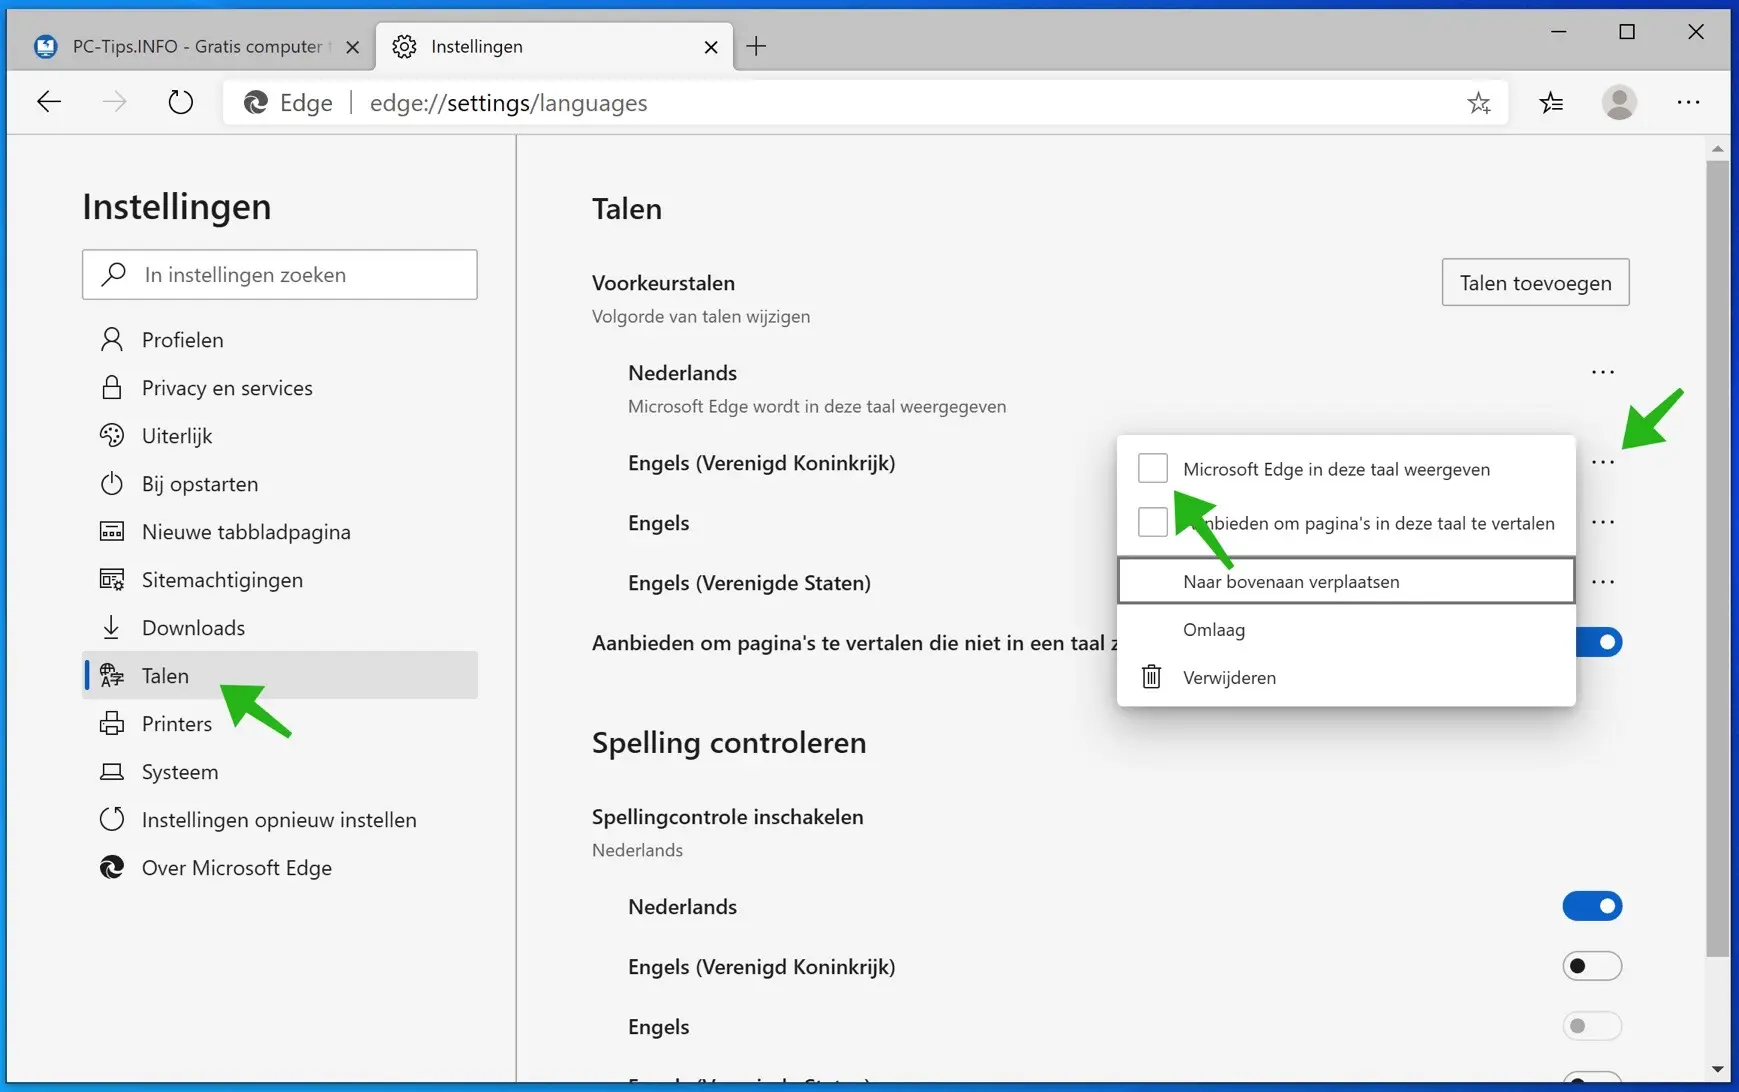Click the gear icon on the Instellingen tab
The height and width of the screenshot is (1092, 1739).
tap(404, 47)
